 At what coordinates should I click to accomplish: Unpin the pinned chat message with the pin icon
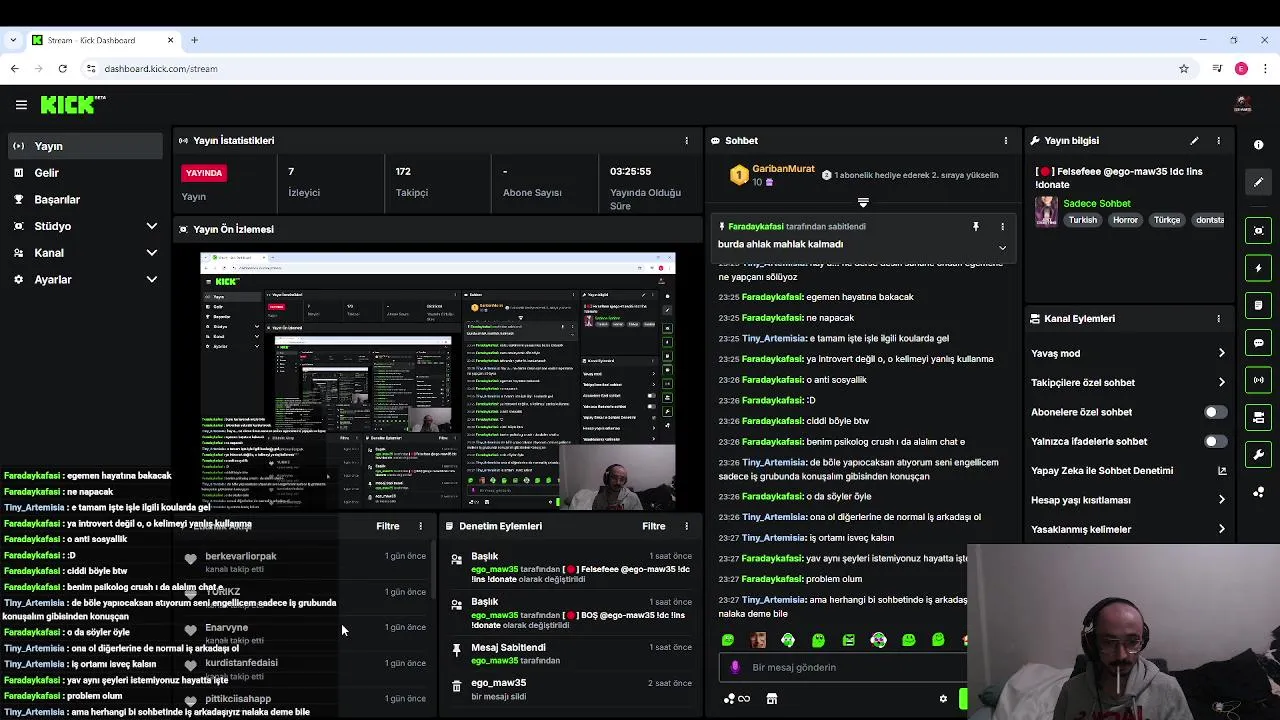point(976,227)
